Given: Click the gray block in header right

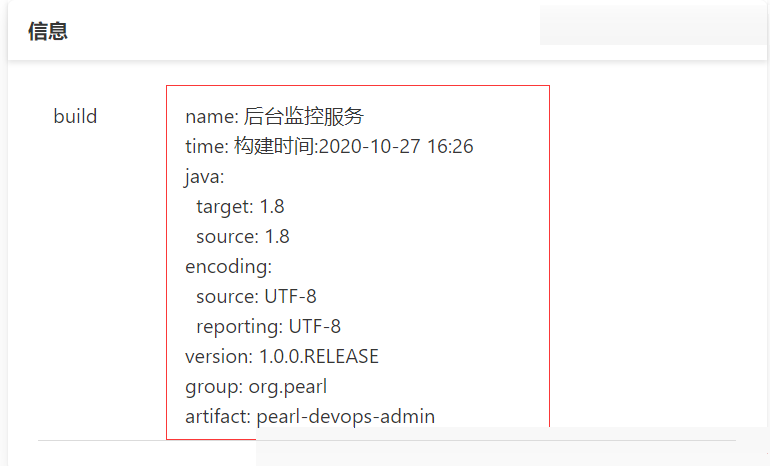Looking at the screenshot, I should click(653, 25).
